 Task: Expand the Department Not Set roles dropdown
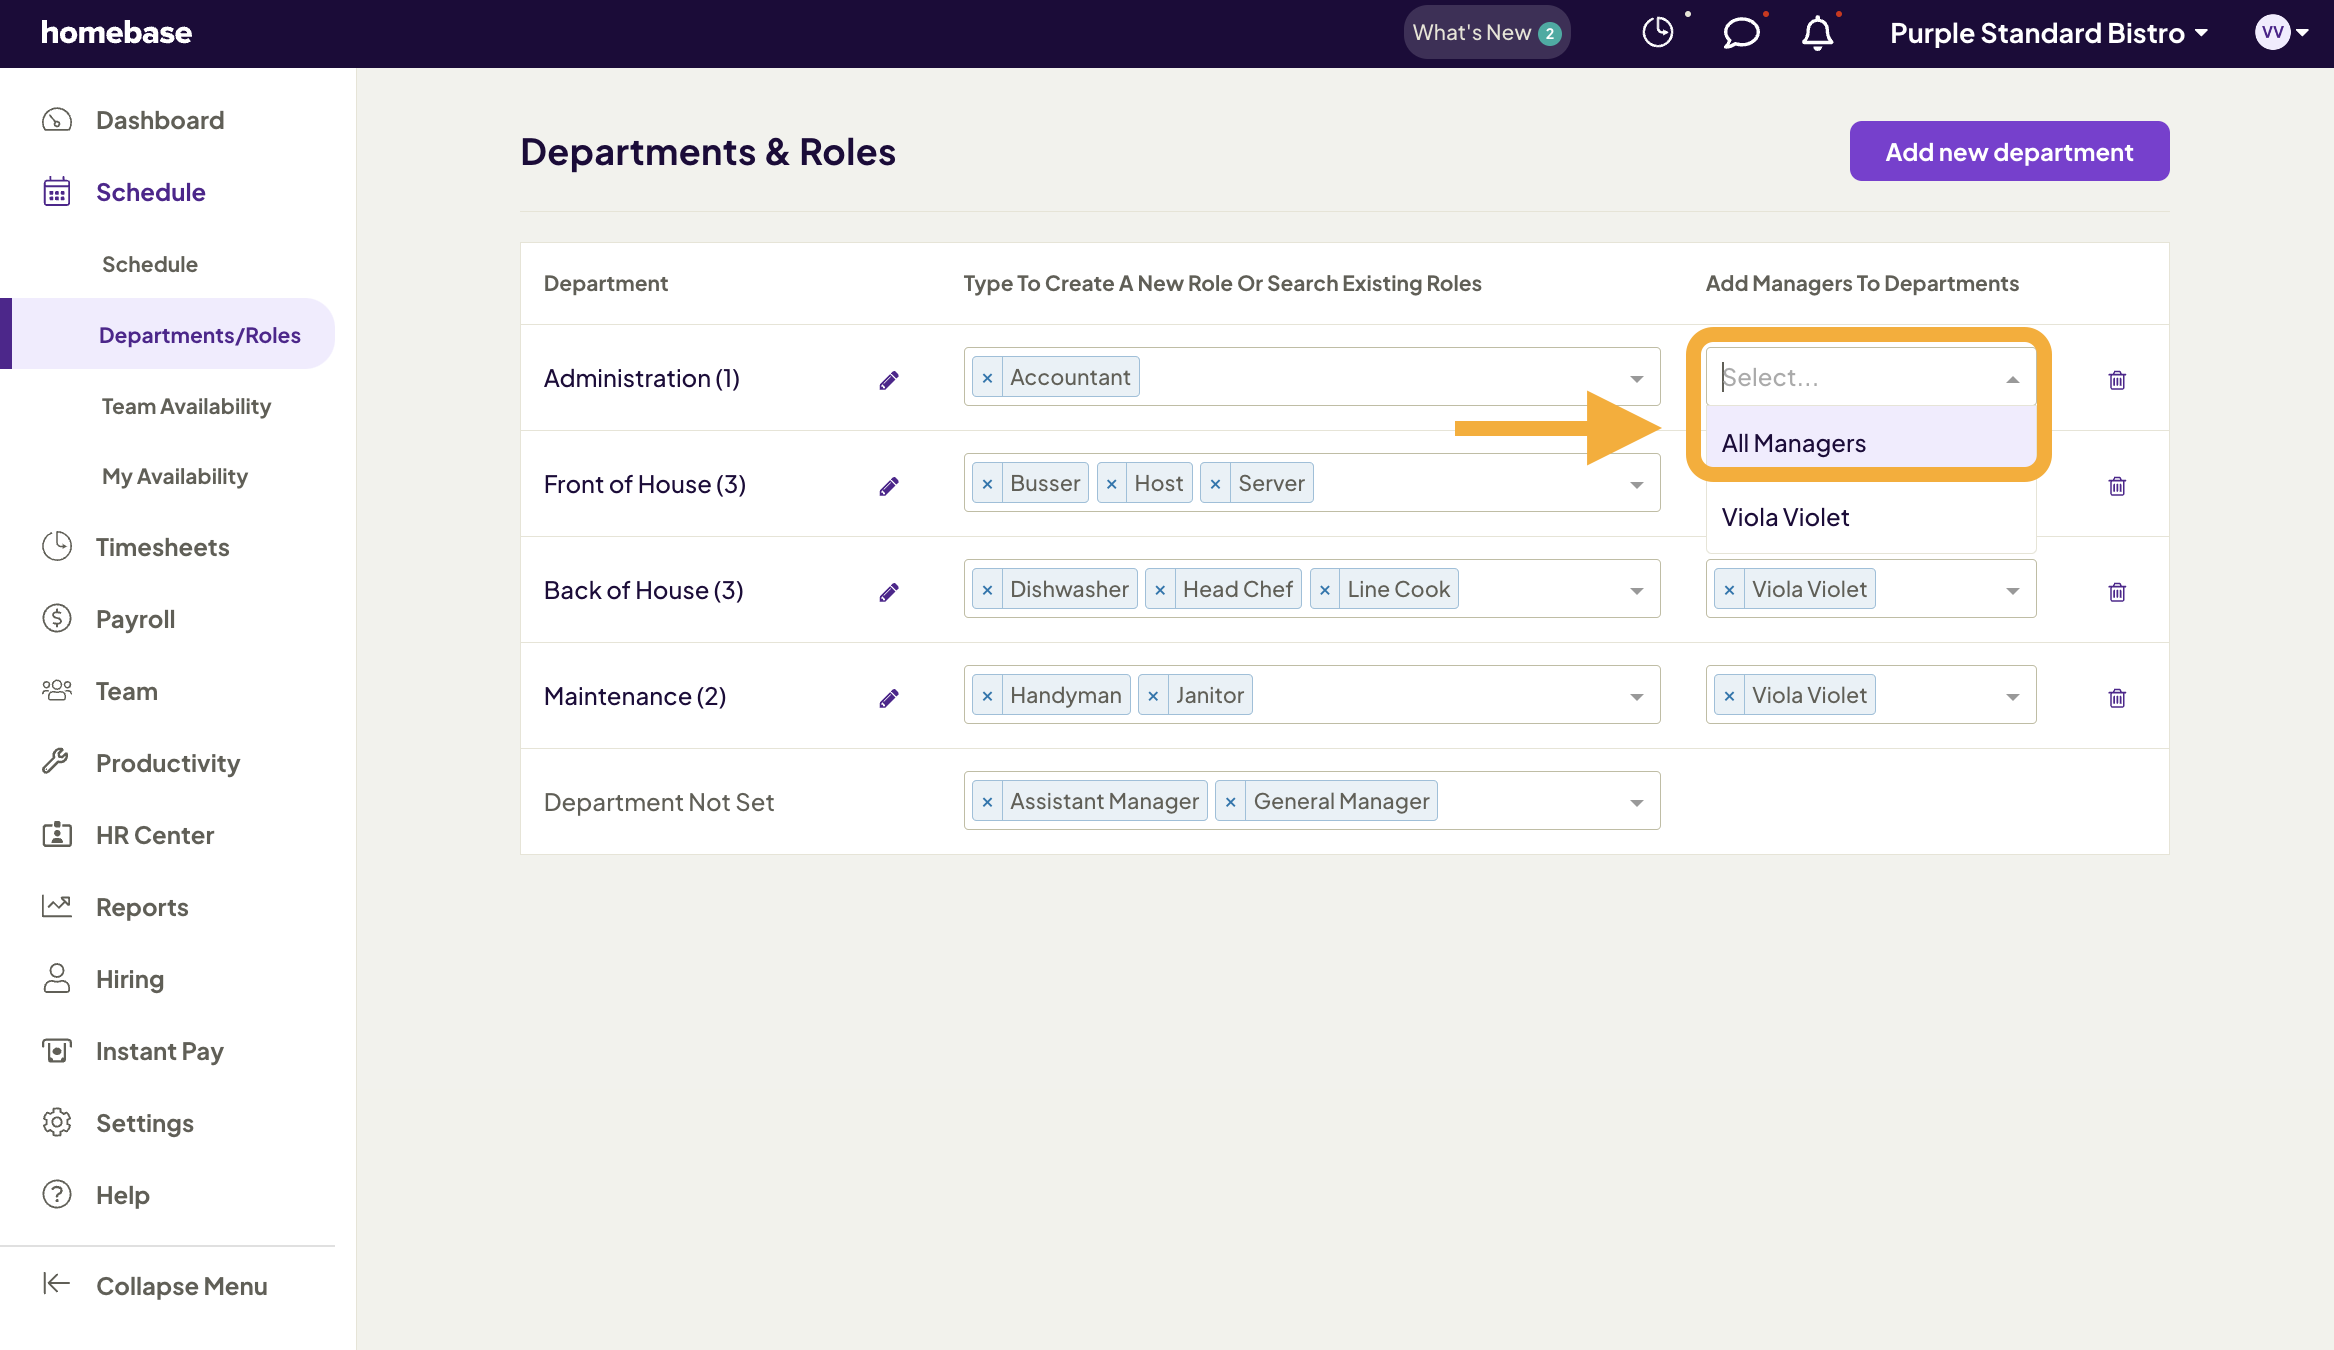(1636, 803)
